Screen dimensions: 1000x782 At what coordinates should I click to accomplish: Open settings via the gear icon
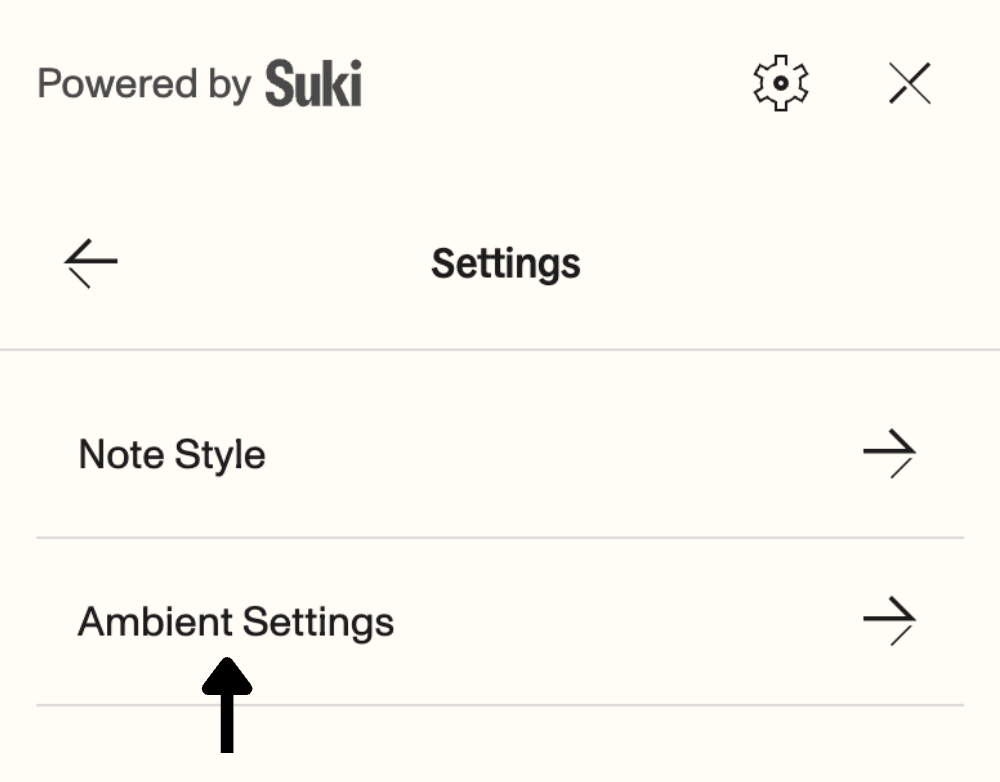click(x=780, y=82)
